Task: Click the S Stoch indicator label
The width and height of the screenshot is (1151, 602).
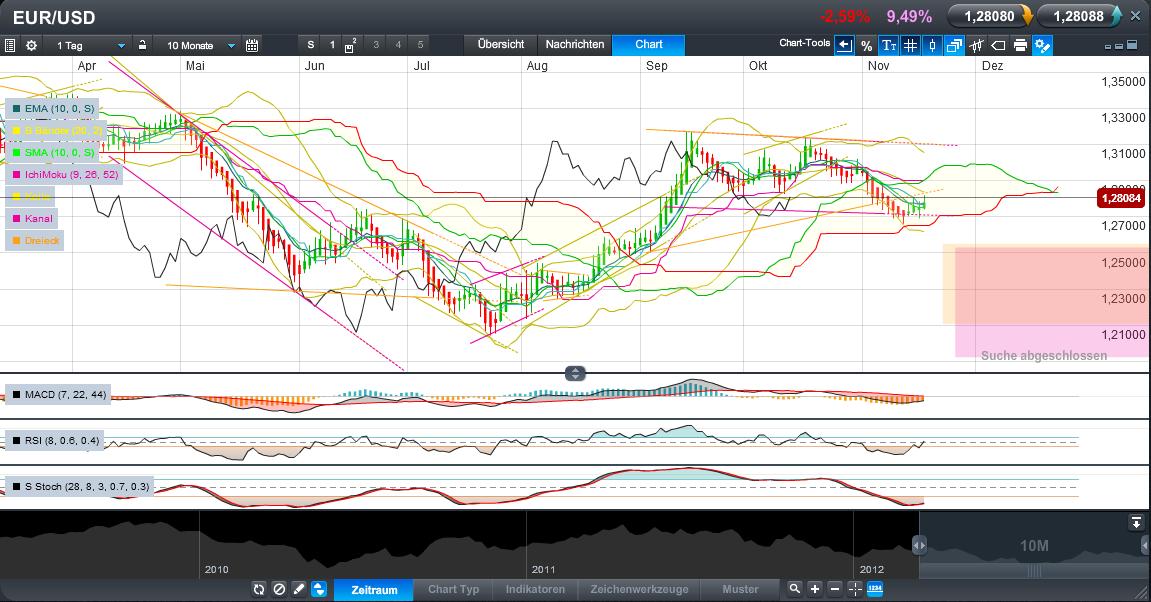Action: [x=79, y=486]
